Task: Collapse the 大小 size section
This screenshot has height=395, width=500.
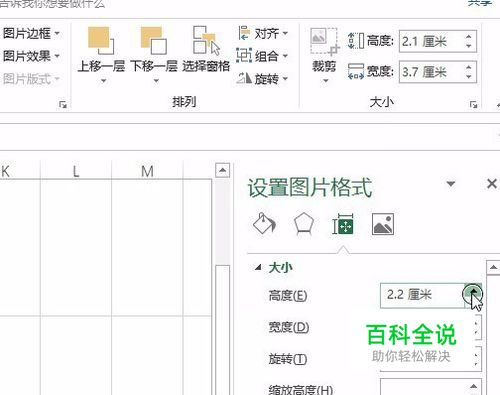Action: point(258,267)
